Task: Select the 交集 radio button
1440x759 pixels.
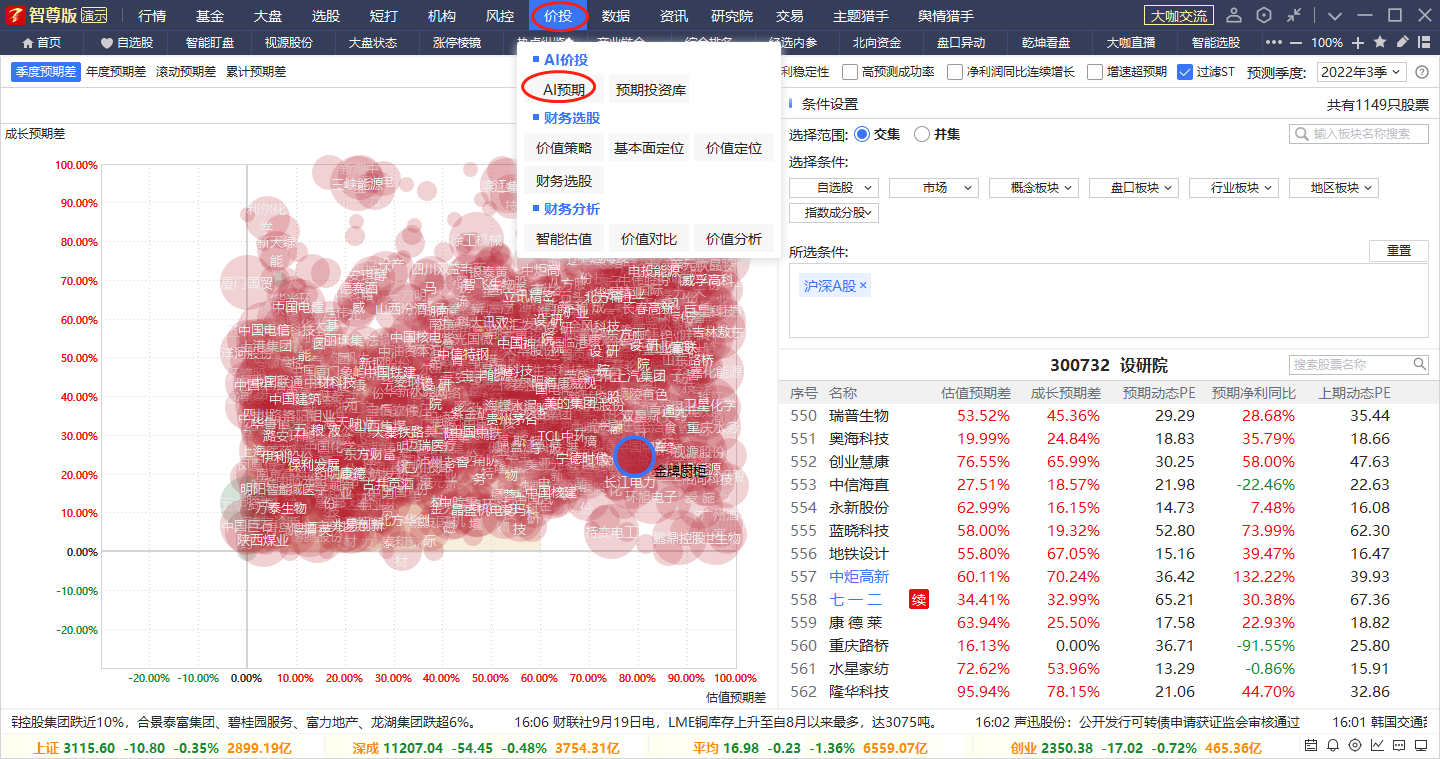Action: click(862, 134)
